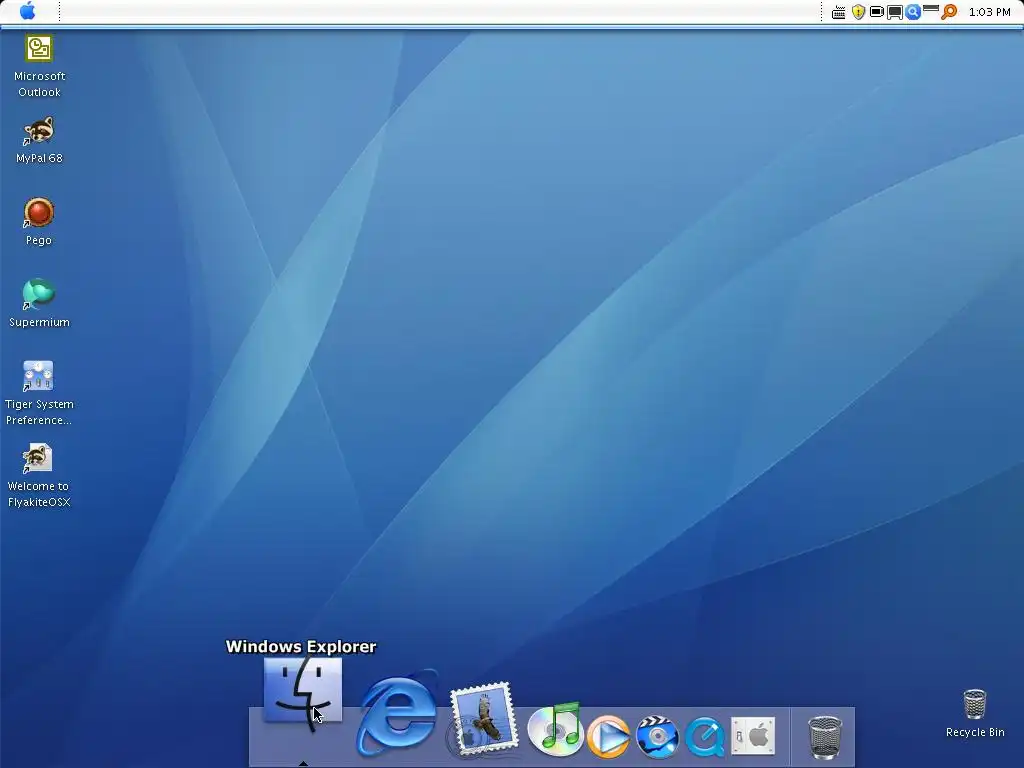Open the Apple logo start menu
The image size is (1024, 768).
coord(27,11)
